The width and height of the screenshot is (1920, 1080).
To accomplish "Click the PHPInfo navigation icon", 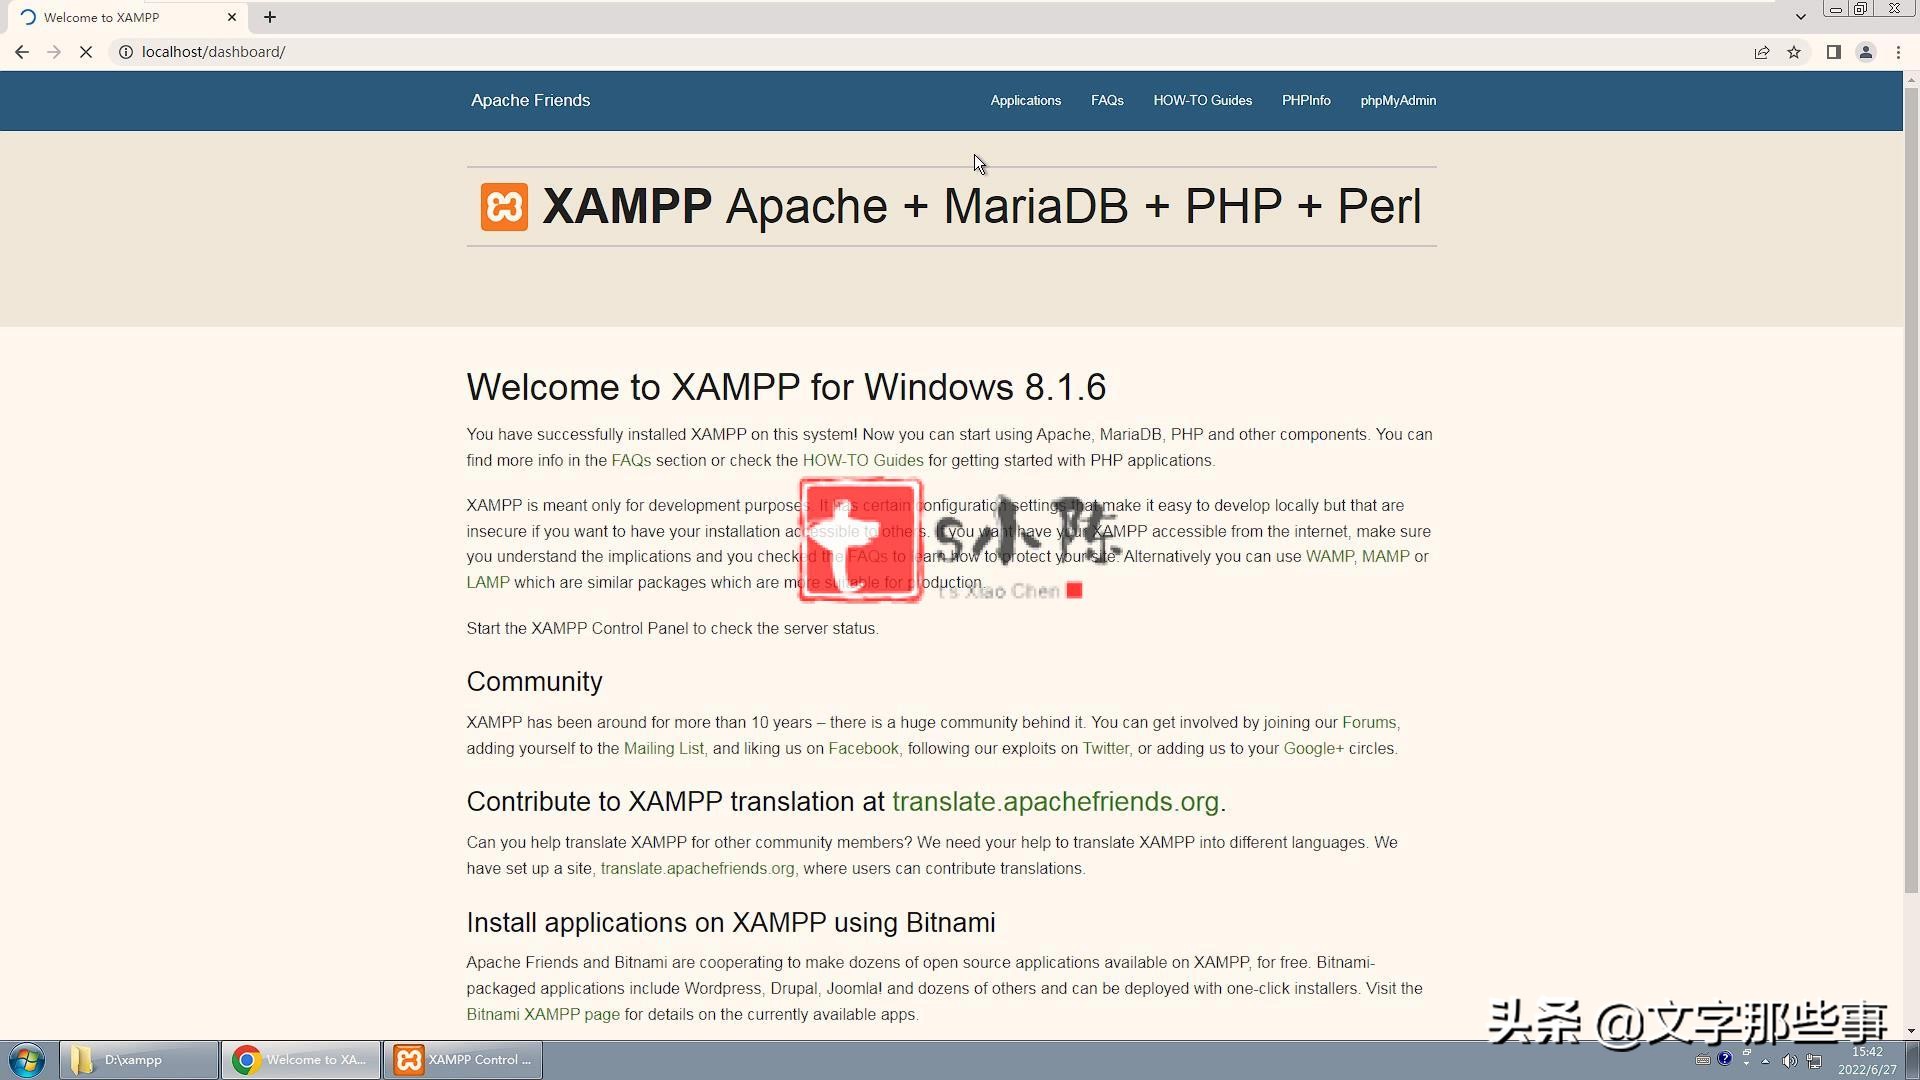I will point(1305,100).
